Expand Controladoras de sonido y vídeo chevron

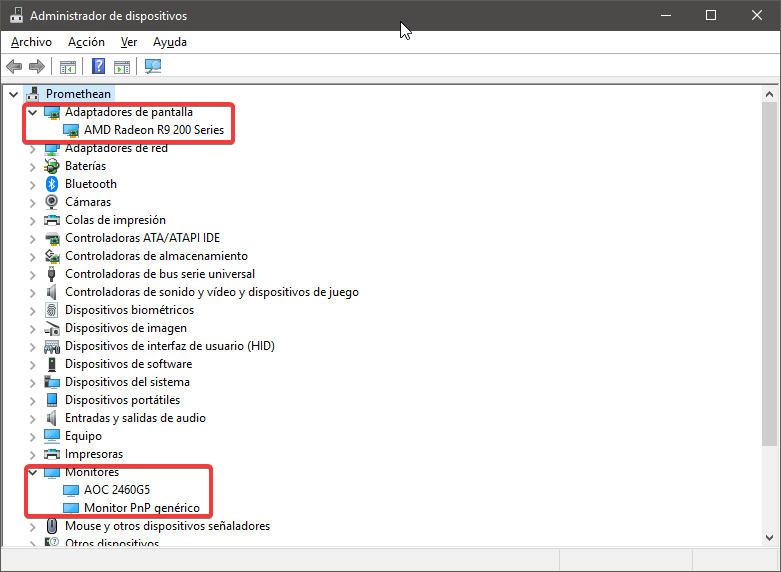(x=33, y=292)
